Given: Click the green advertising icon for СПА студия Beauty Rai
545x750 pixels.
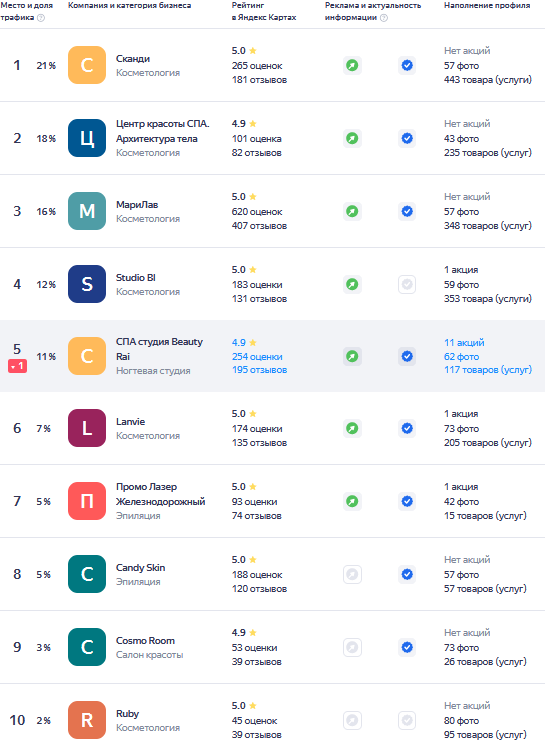Looking at the screenshot, I should point(352,356).
